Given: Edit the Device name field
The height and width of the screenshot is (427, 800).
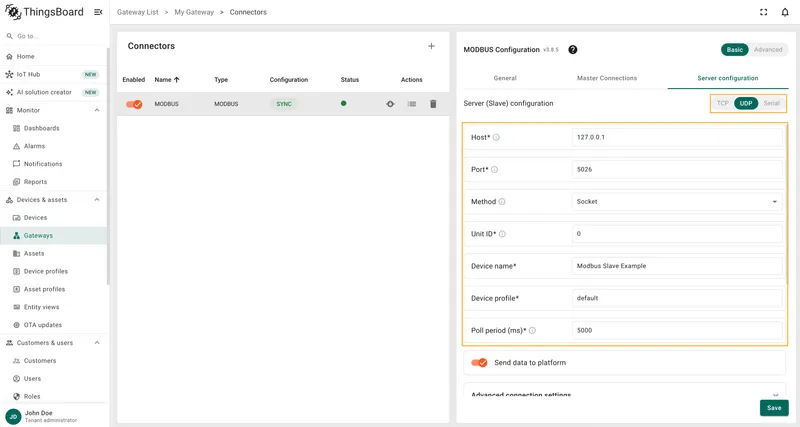Looking at the screenshot, I should (x=677, y=266).
